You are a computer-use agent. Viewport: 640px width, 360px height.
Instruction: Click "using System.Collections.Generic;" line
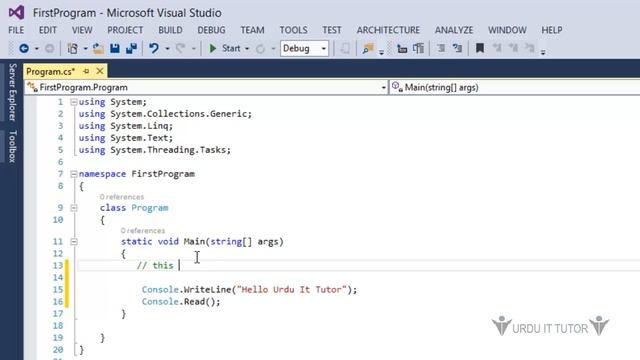pos(165,114)
